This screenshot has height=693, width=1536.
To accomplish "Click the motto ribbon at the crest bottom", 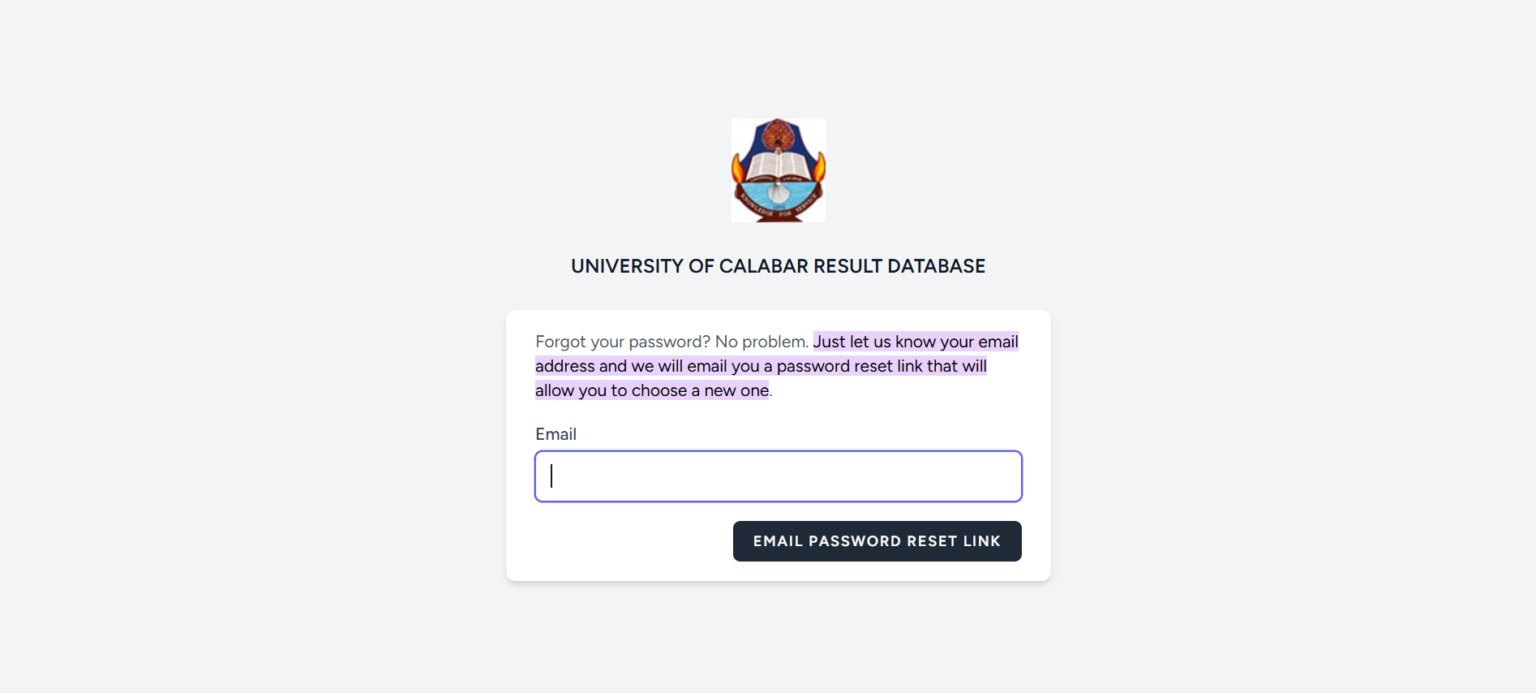I will (778, 212).
